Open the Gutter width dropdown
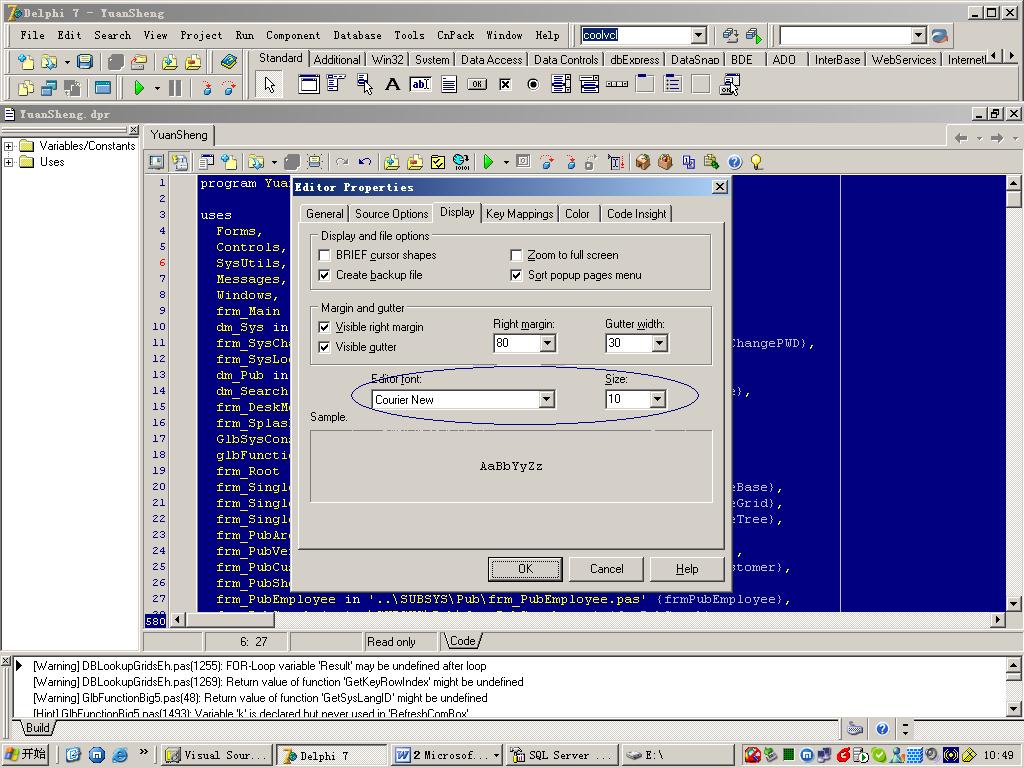The image size is (1024, 768). pyautogui.click(x=659, y=343)
